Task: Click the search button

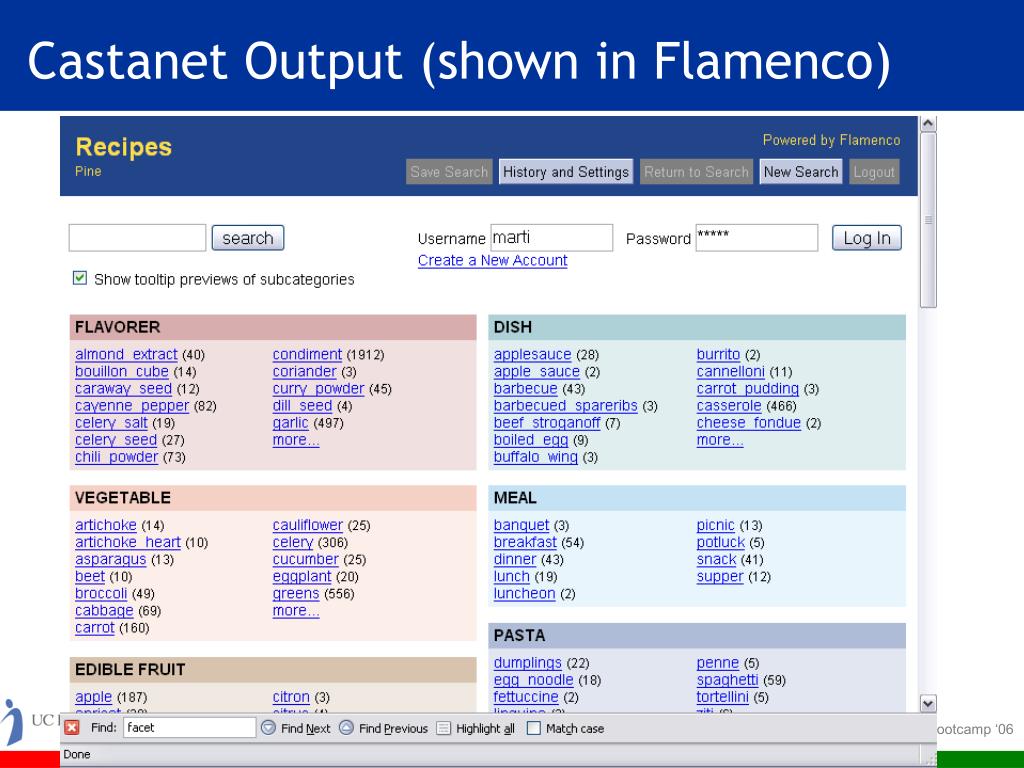Action: pos(248,238)
